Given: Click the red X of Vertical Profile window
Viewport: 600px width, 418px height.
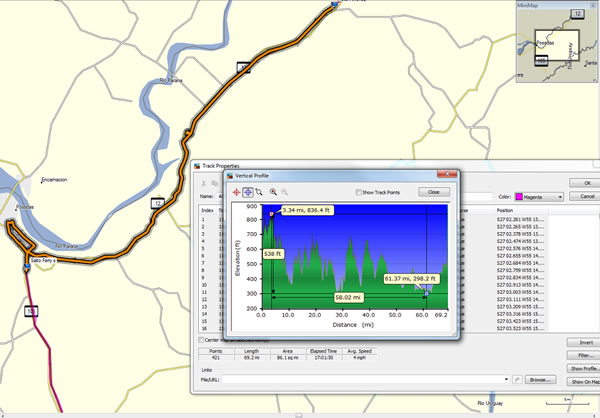Looking at the screenshot, I should click(x=447, y=174).
